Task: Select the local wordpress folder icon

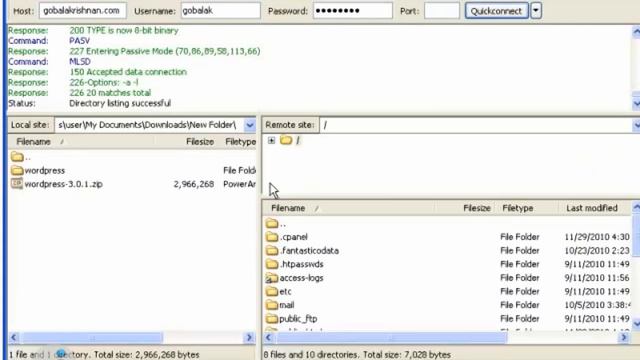Action: point(17,170)
